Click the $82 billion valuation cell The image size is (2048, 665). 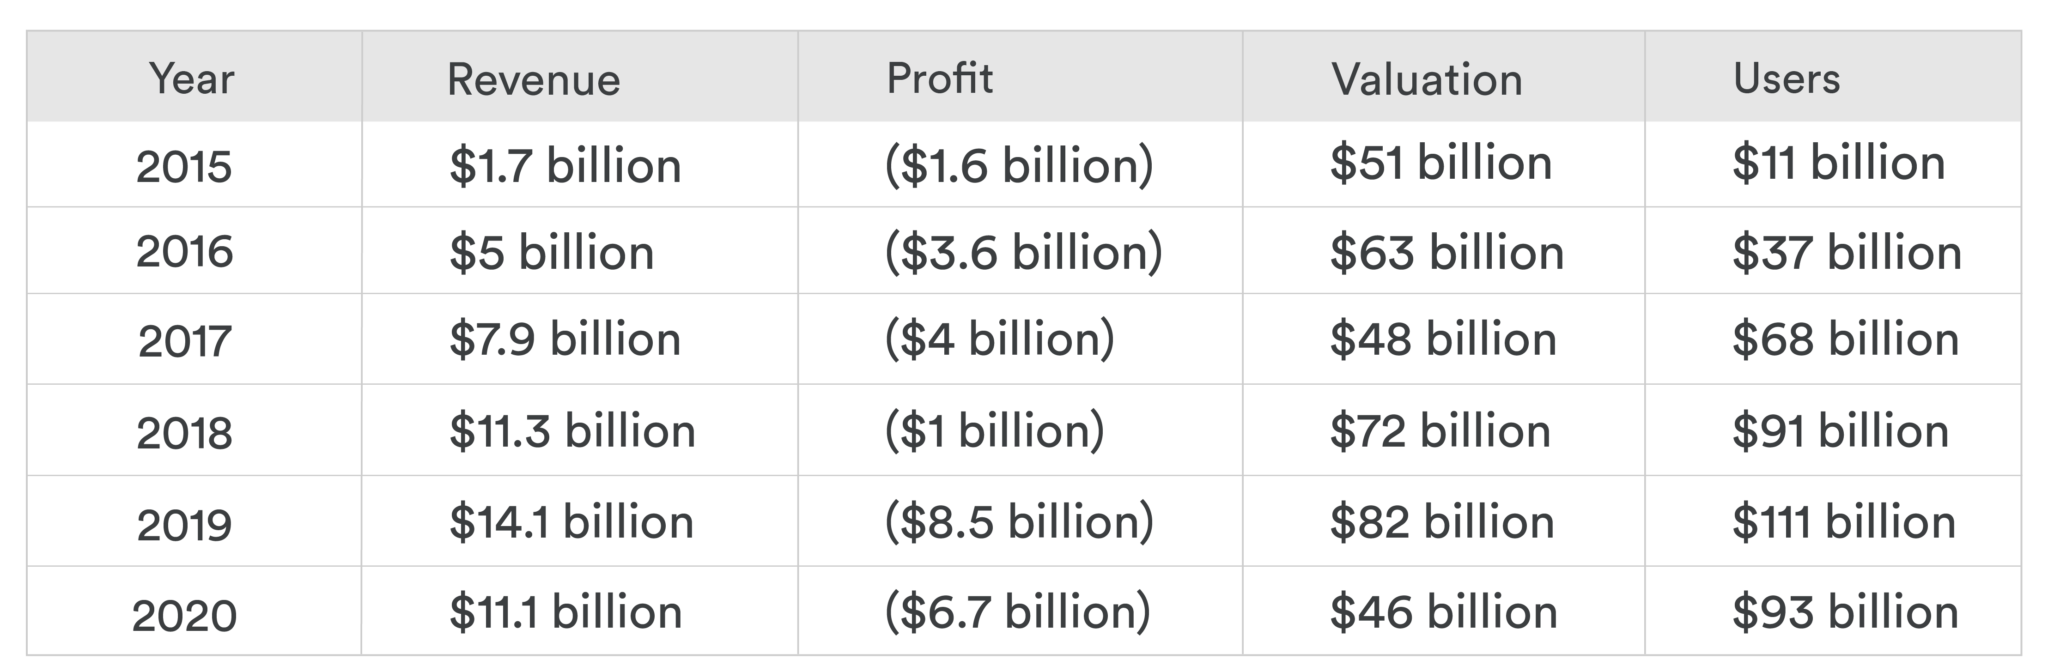[1441, 522]
